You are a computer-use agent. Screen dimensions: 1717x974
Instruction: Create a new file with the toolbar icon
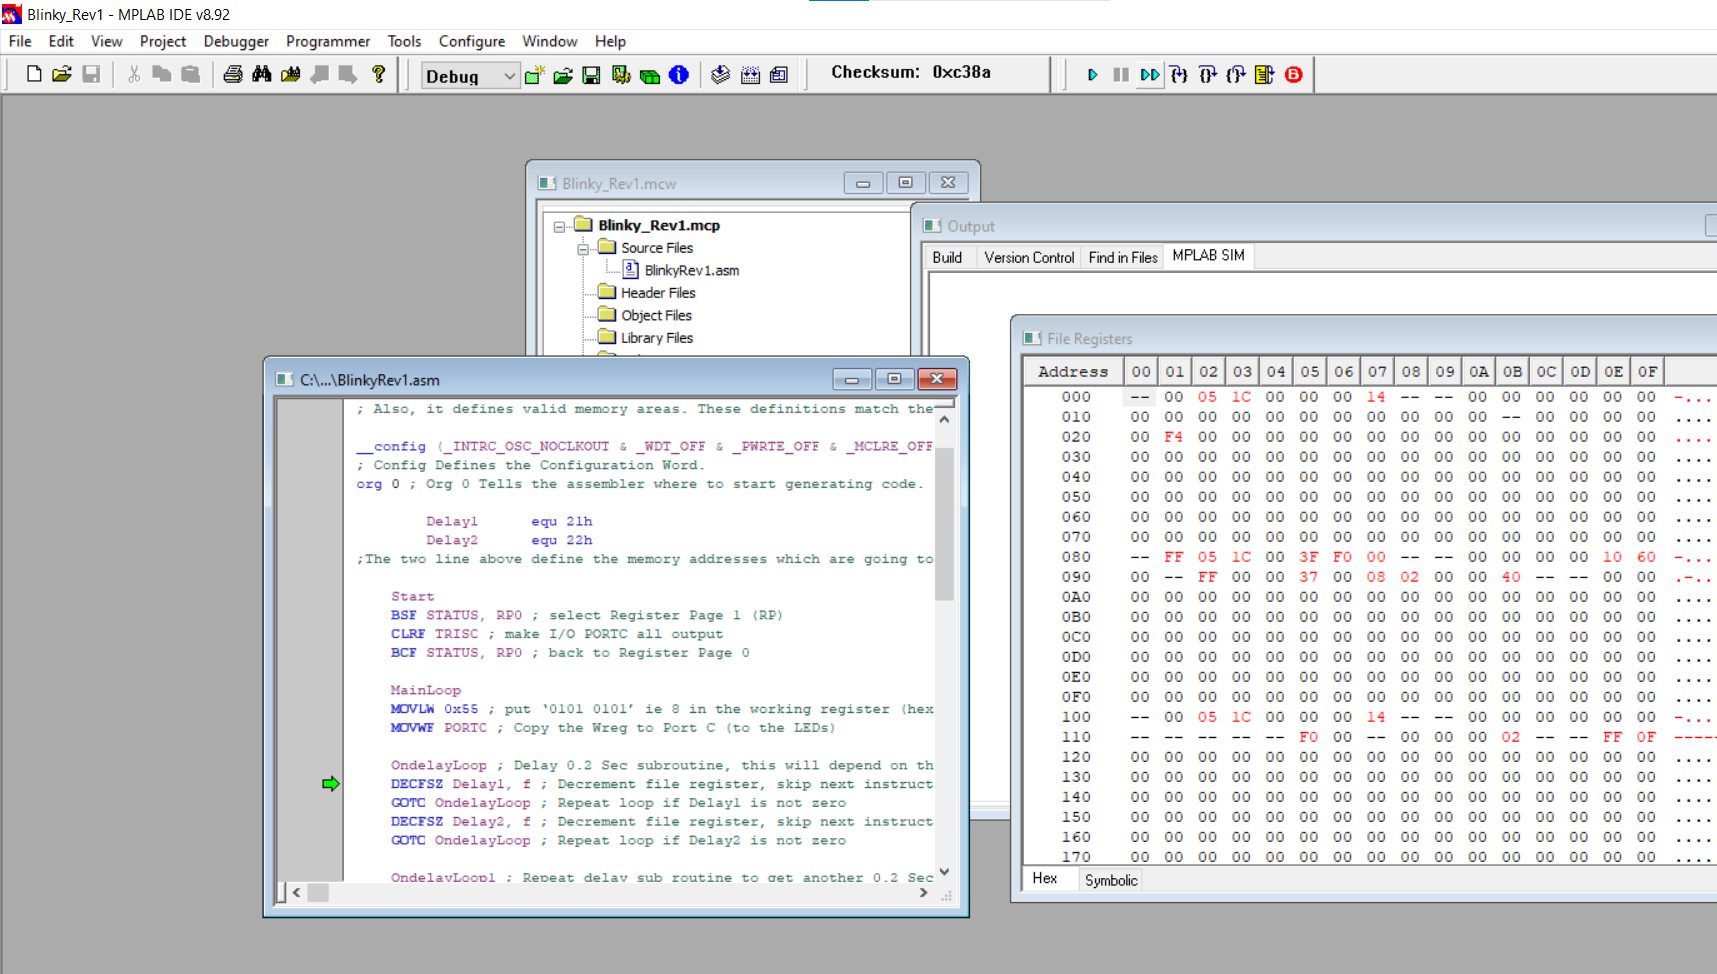pos(32,73)
